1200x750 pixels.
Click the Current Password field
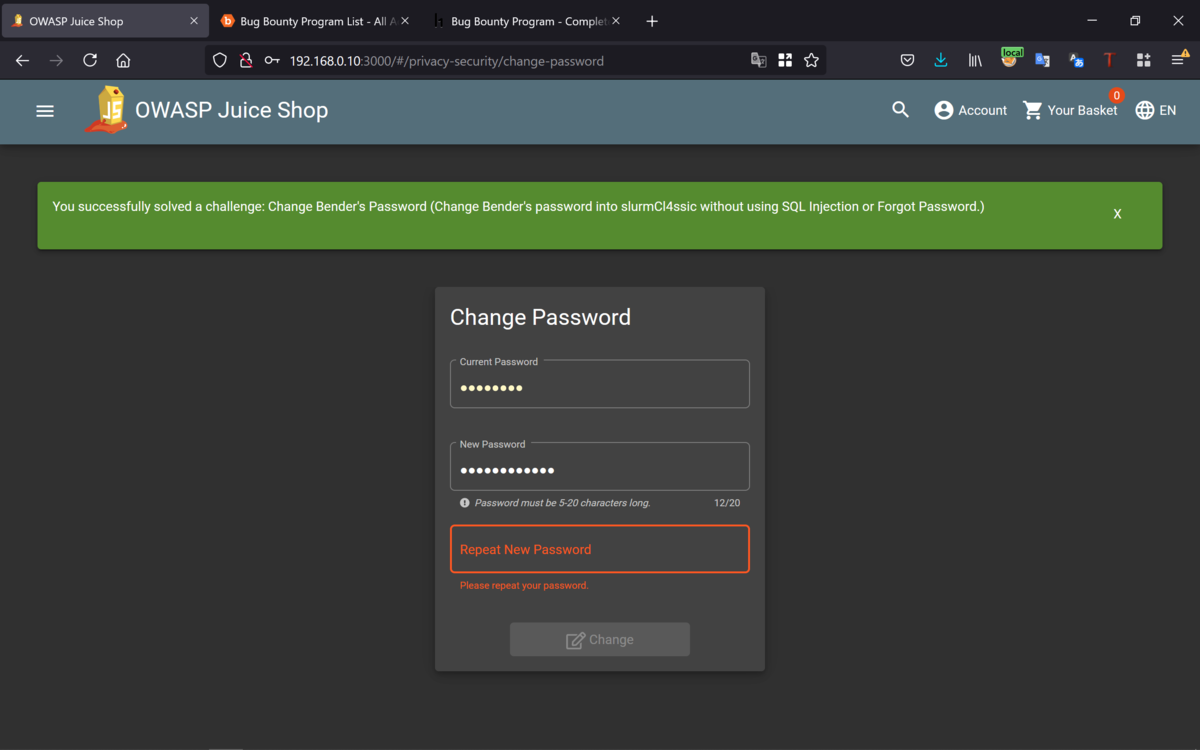(x=600, y=384)
